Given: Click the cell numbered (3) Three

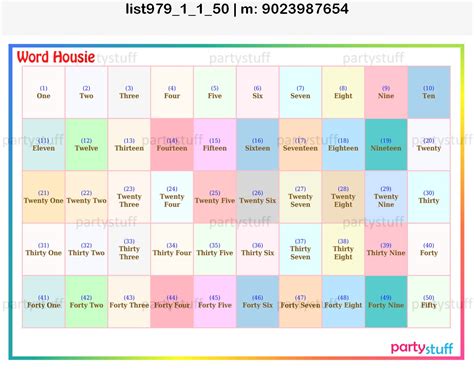Looking at the screenshot, I should tap(129, 92).
